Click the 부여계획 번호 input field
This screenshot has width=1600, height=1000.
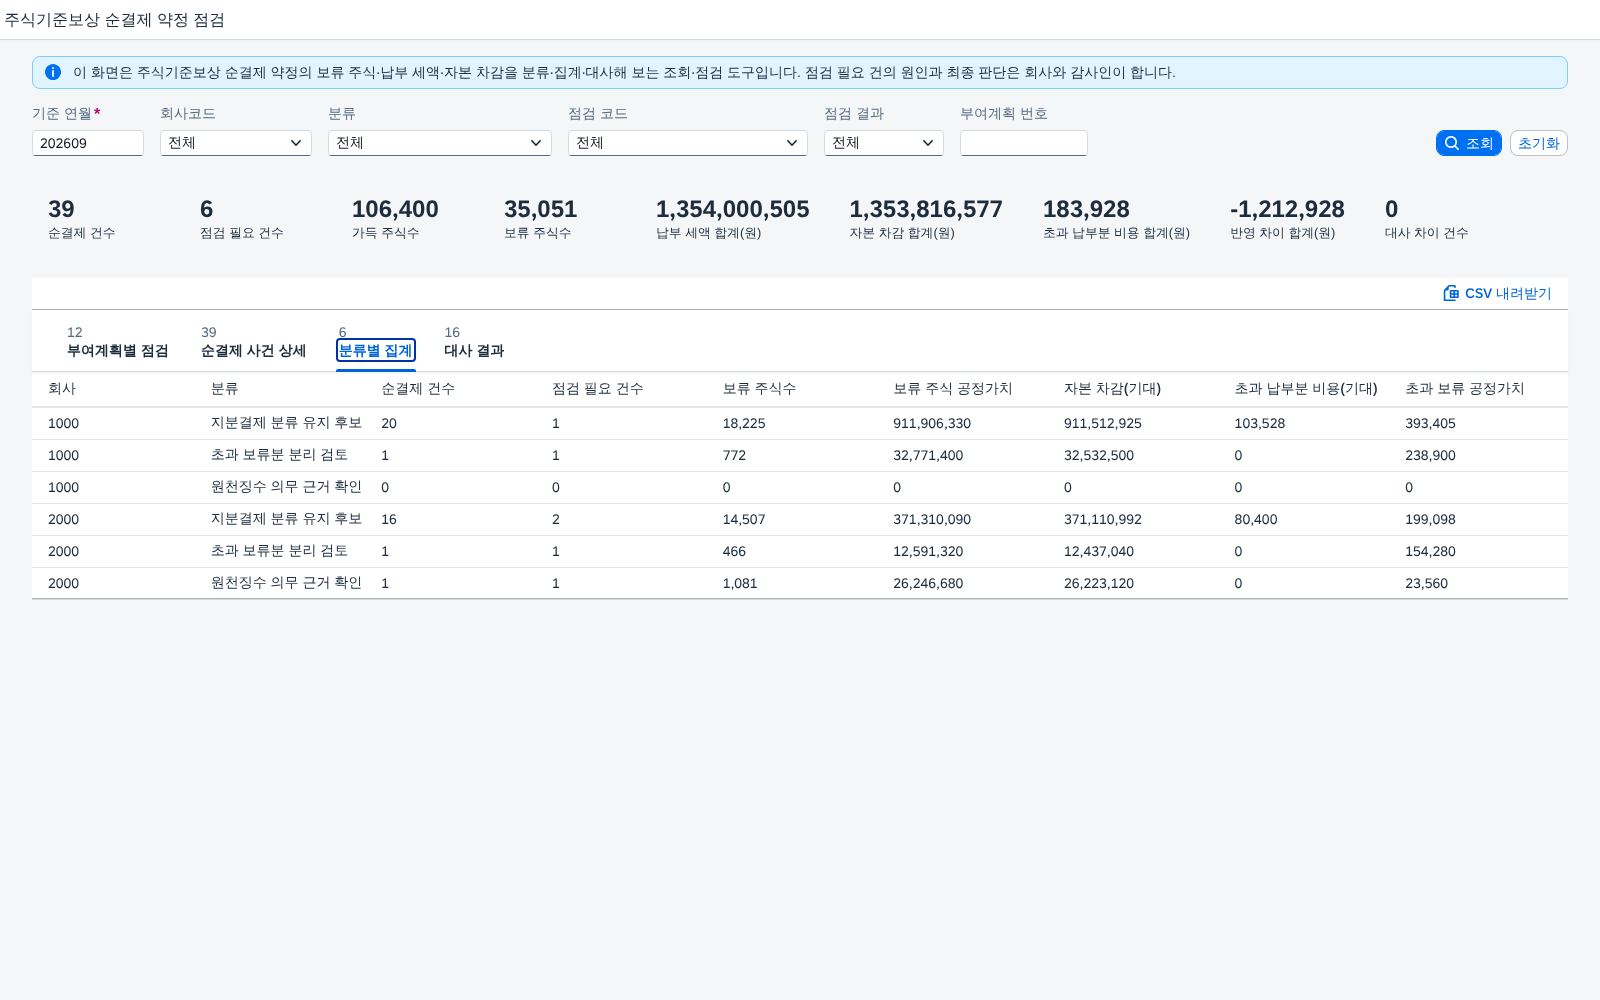tap(1023, 143)
